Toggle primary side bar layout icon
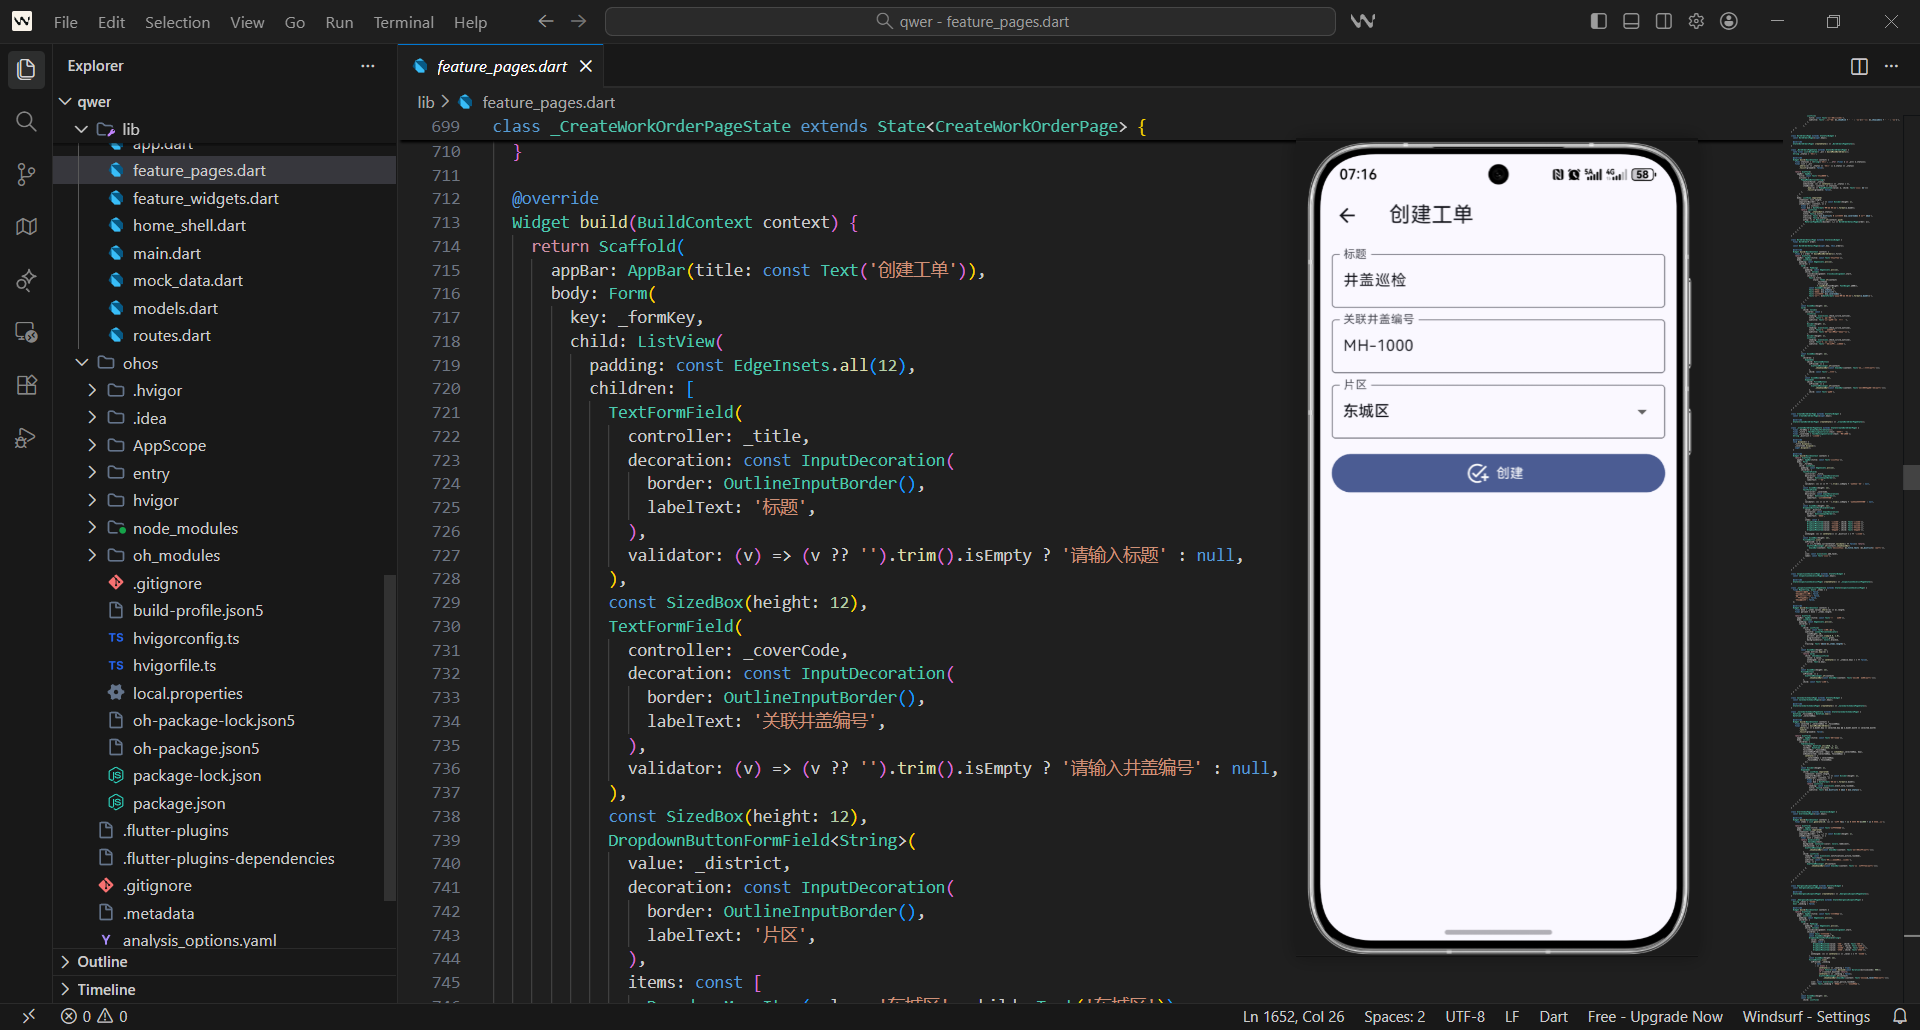Screen dimensions: 1920x1030 pyautogui.click(x=1599, y=21)
